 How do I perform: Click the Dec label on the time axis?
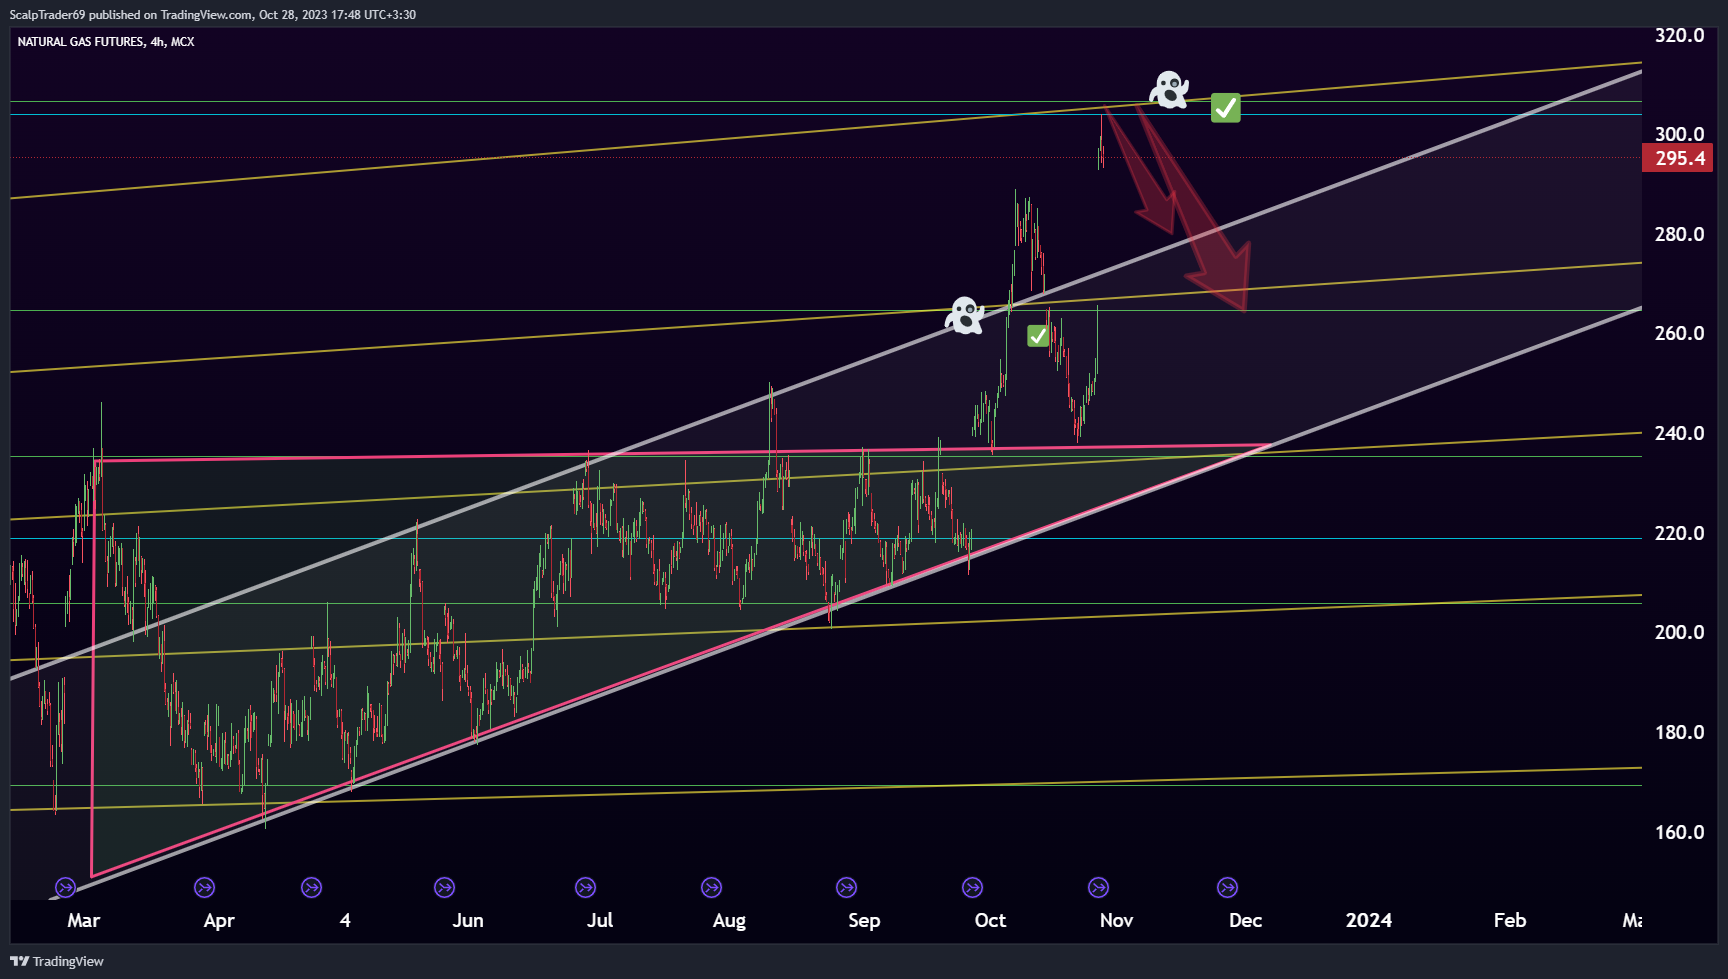tap(1245, 920)
